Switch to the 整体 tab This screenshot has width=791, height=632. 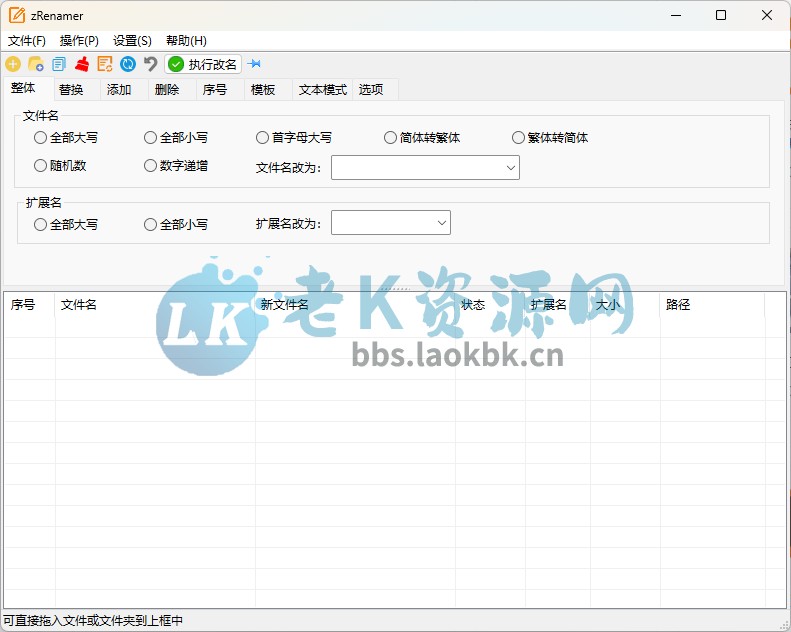(x=28, y=88)
